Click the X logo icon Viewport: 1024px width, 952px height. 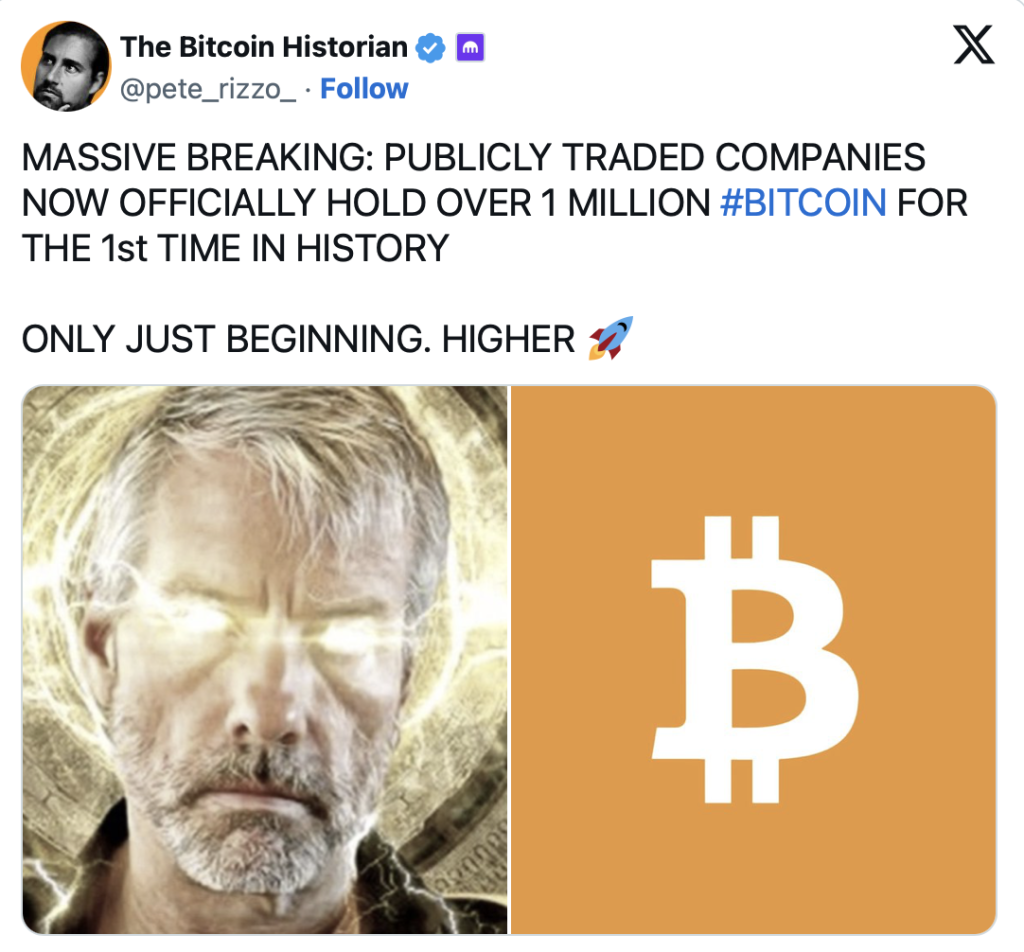coord(974,44)
